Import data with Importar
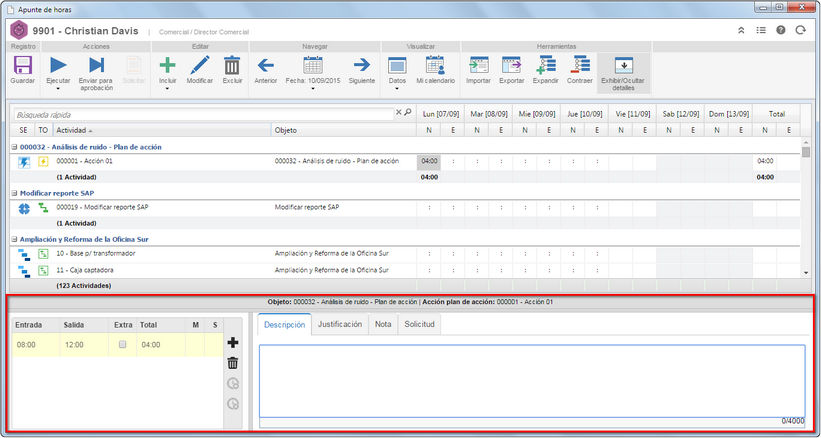 pos(478,70)
